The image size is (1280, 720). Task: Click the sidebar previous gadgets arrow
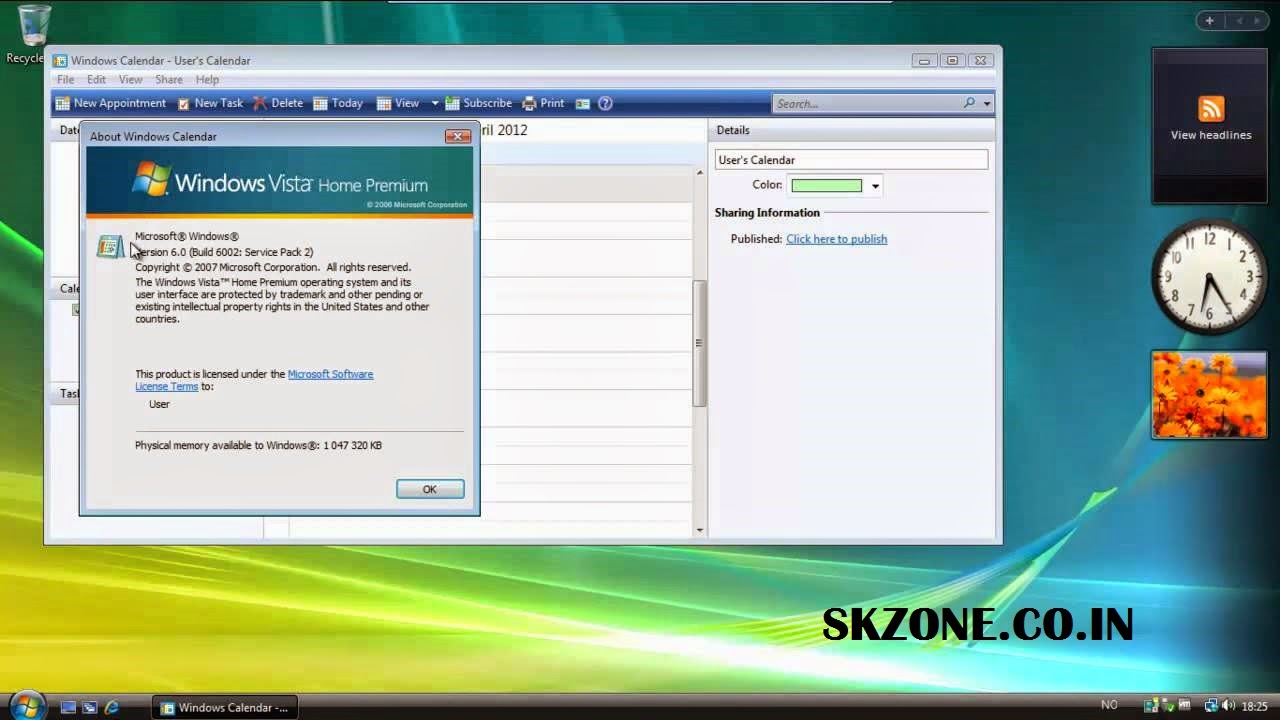coord(1239,21)
